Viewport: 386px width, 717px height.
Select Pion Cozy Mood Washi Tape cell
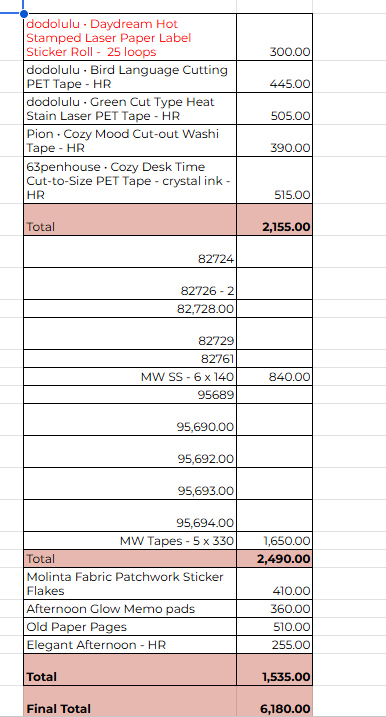130,140
